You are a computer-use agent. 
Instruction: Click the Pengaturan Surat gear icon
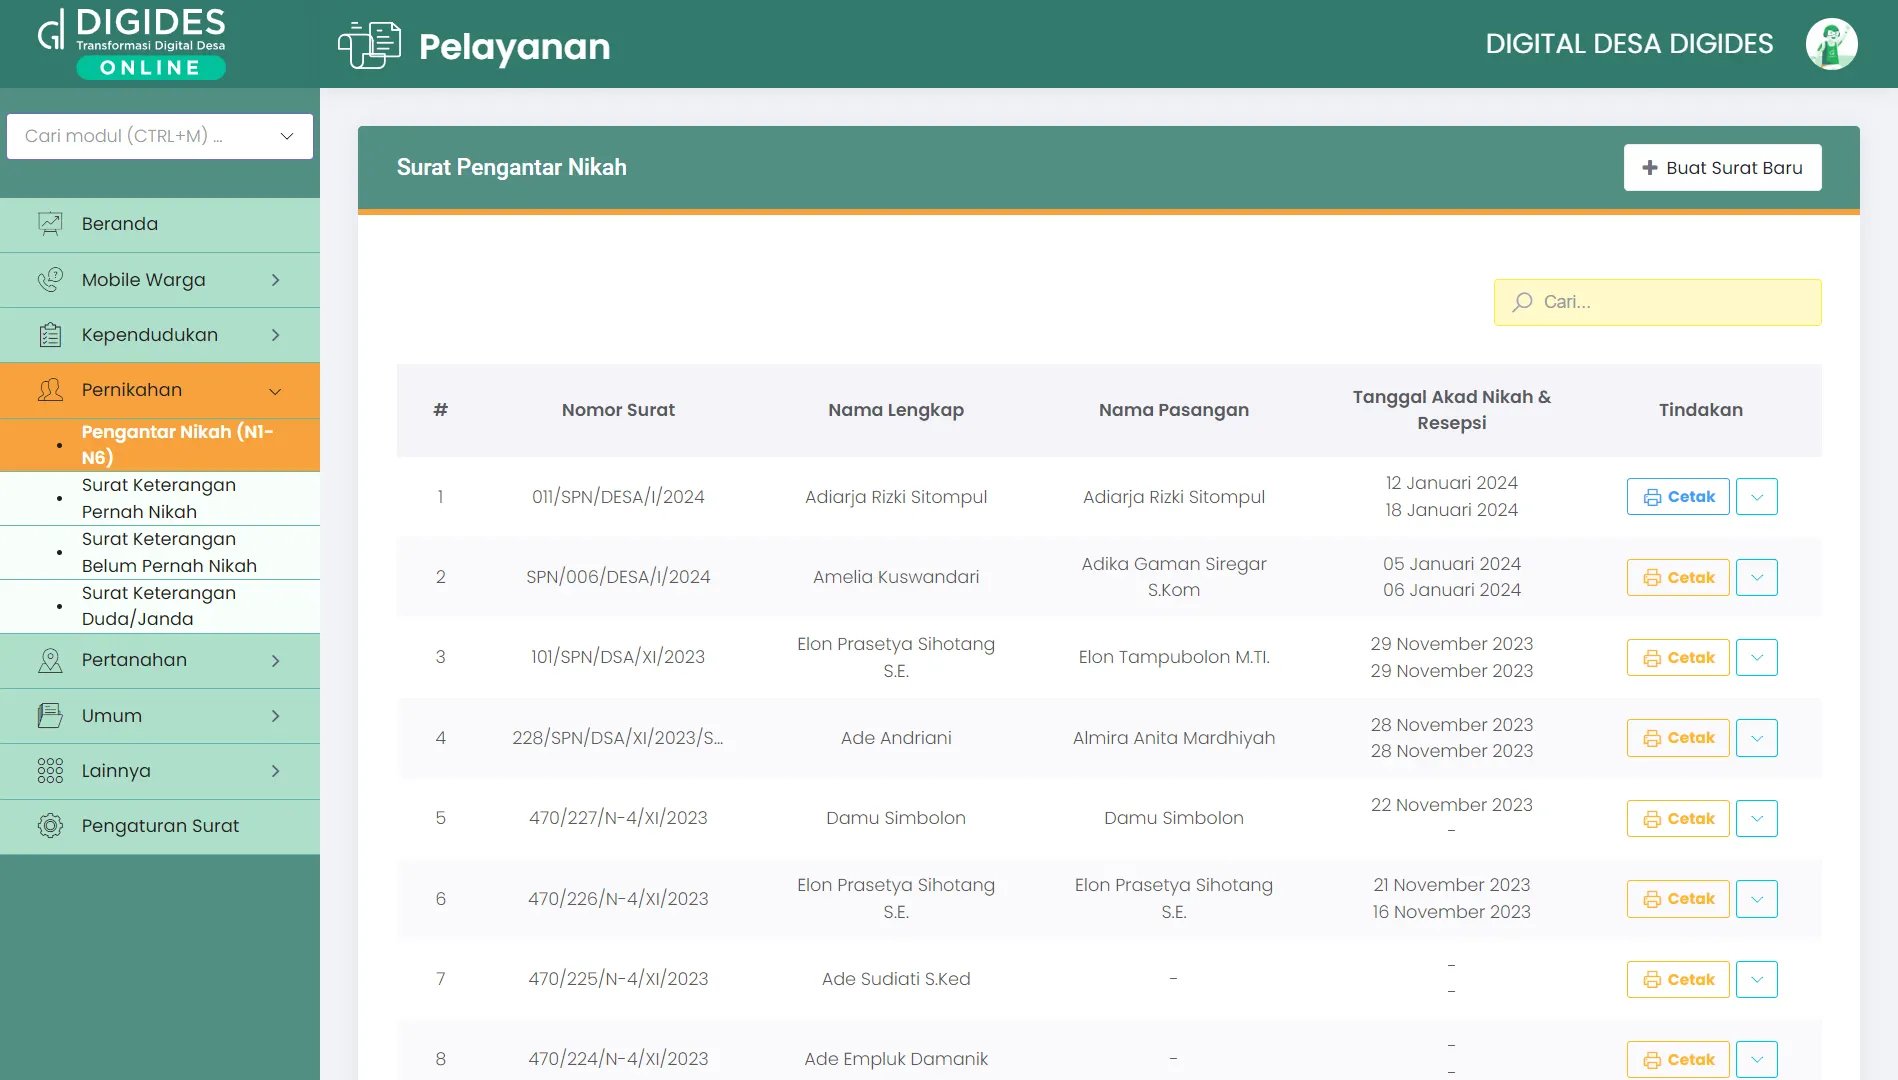[x=50, y=826]
